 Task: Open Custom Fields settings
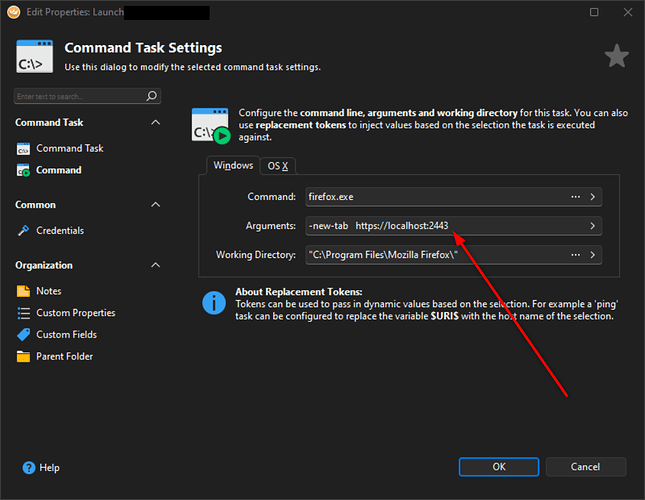click(x=67, y=335)
